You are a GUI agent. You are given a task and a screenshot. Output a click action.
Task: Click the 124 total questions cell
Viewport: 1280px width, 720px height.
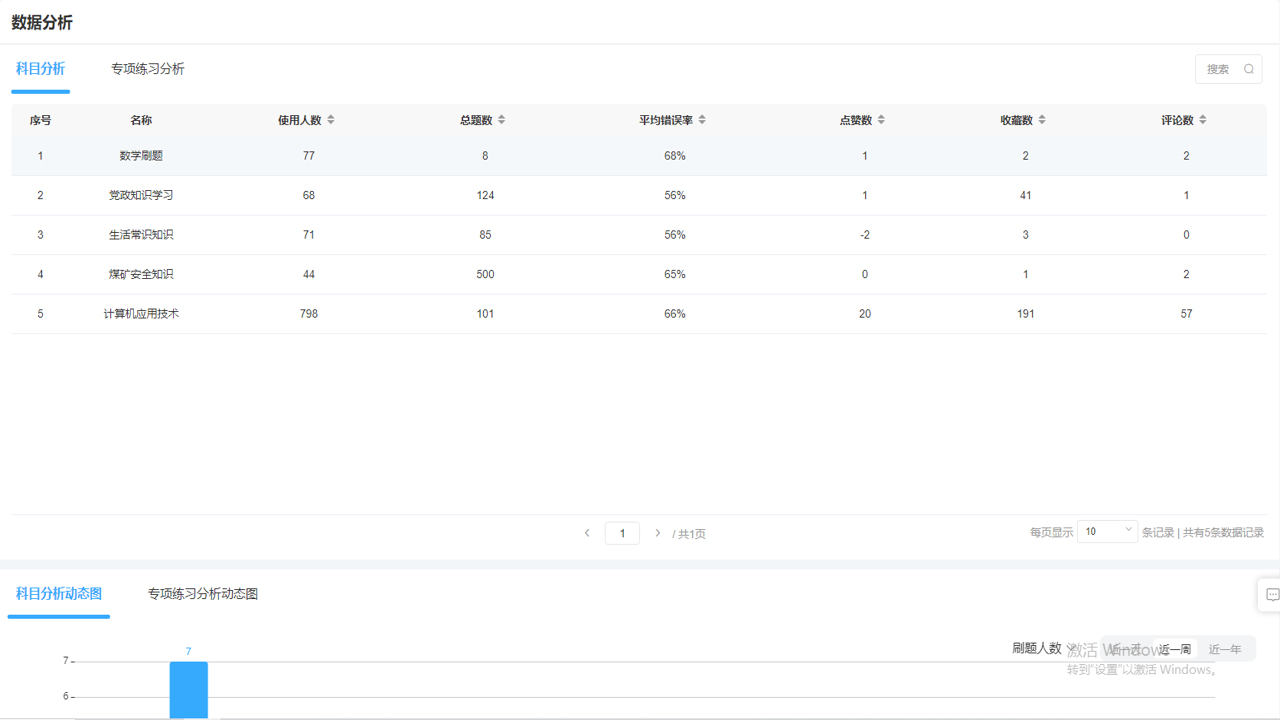point(485,195)
